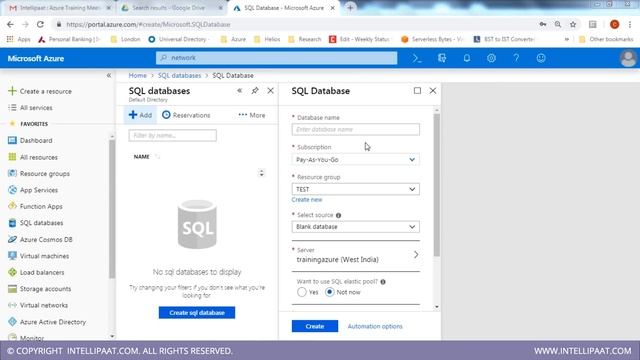The image size is (640, 360).
Task: Open the Azure bookmark folder
Action: tap(233, 39)
